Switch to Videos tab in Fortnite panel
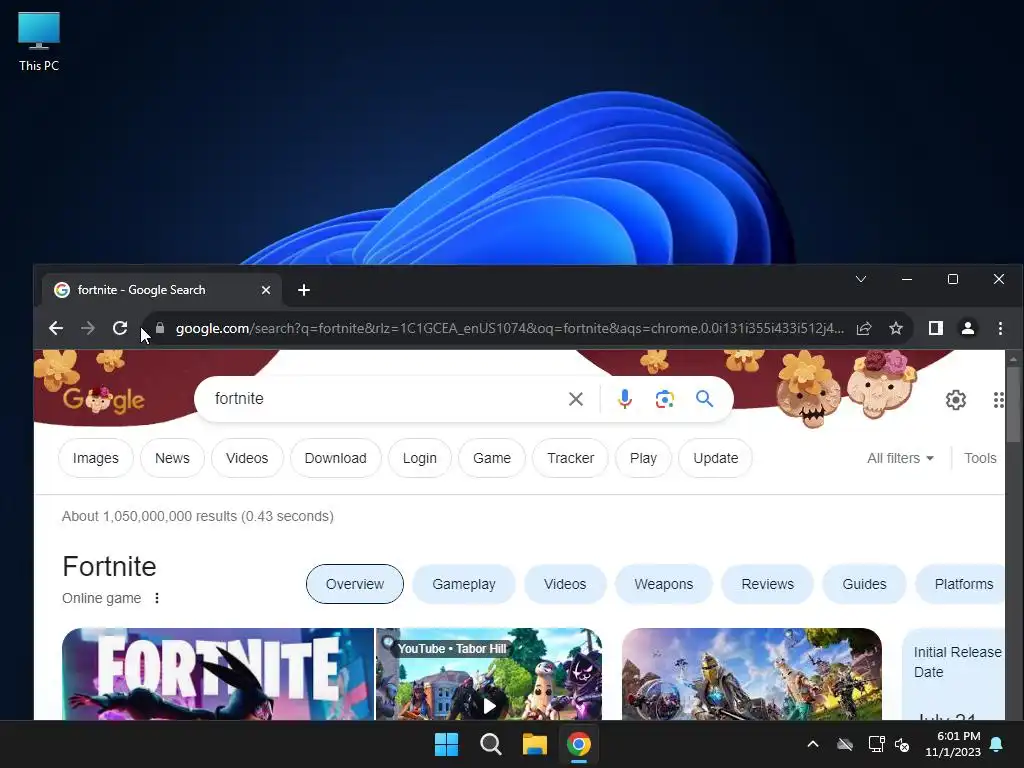 point(565,584)
